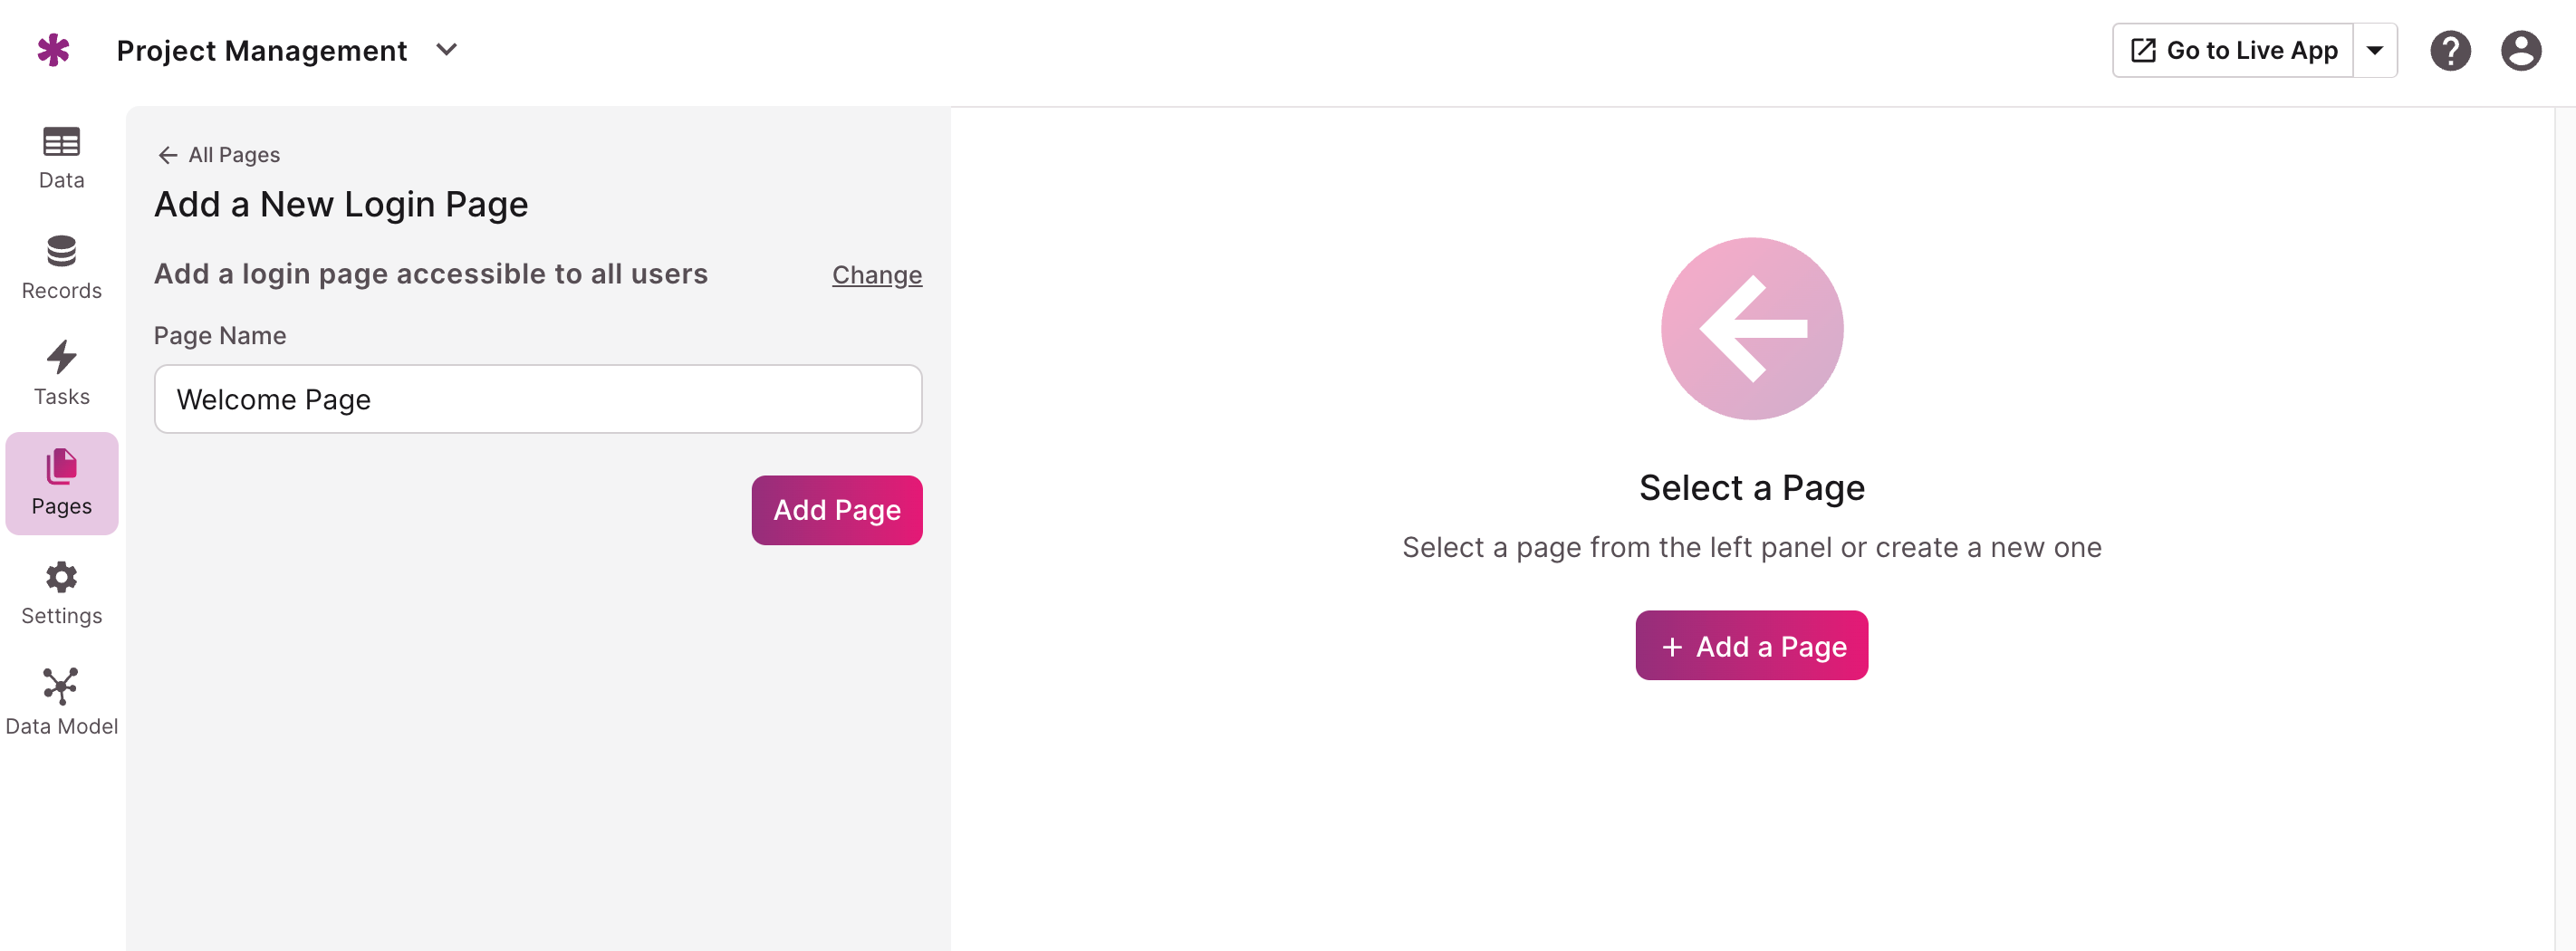The height and width of the screenshot is (951, 2576).
Task: Click the Add Page button
Action: click(837, 510)
